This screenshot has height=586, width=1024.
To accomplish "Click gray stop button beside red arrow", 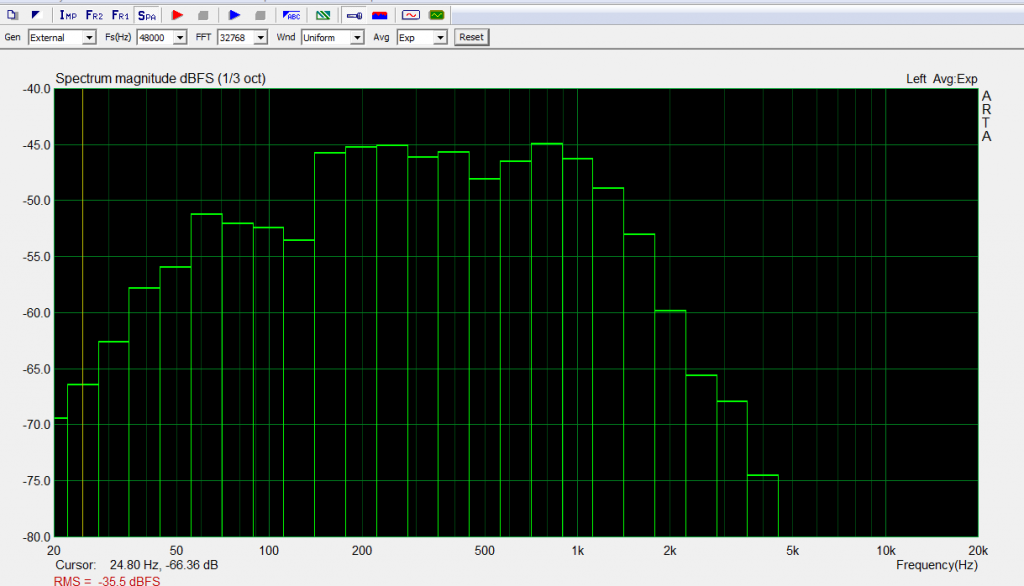I will pyautogui.click(x=203, y=15).
